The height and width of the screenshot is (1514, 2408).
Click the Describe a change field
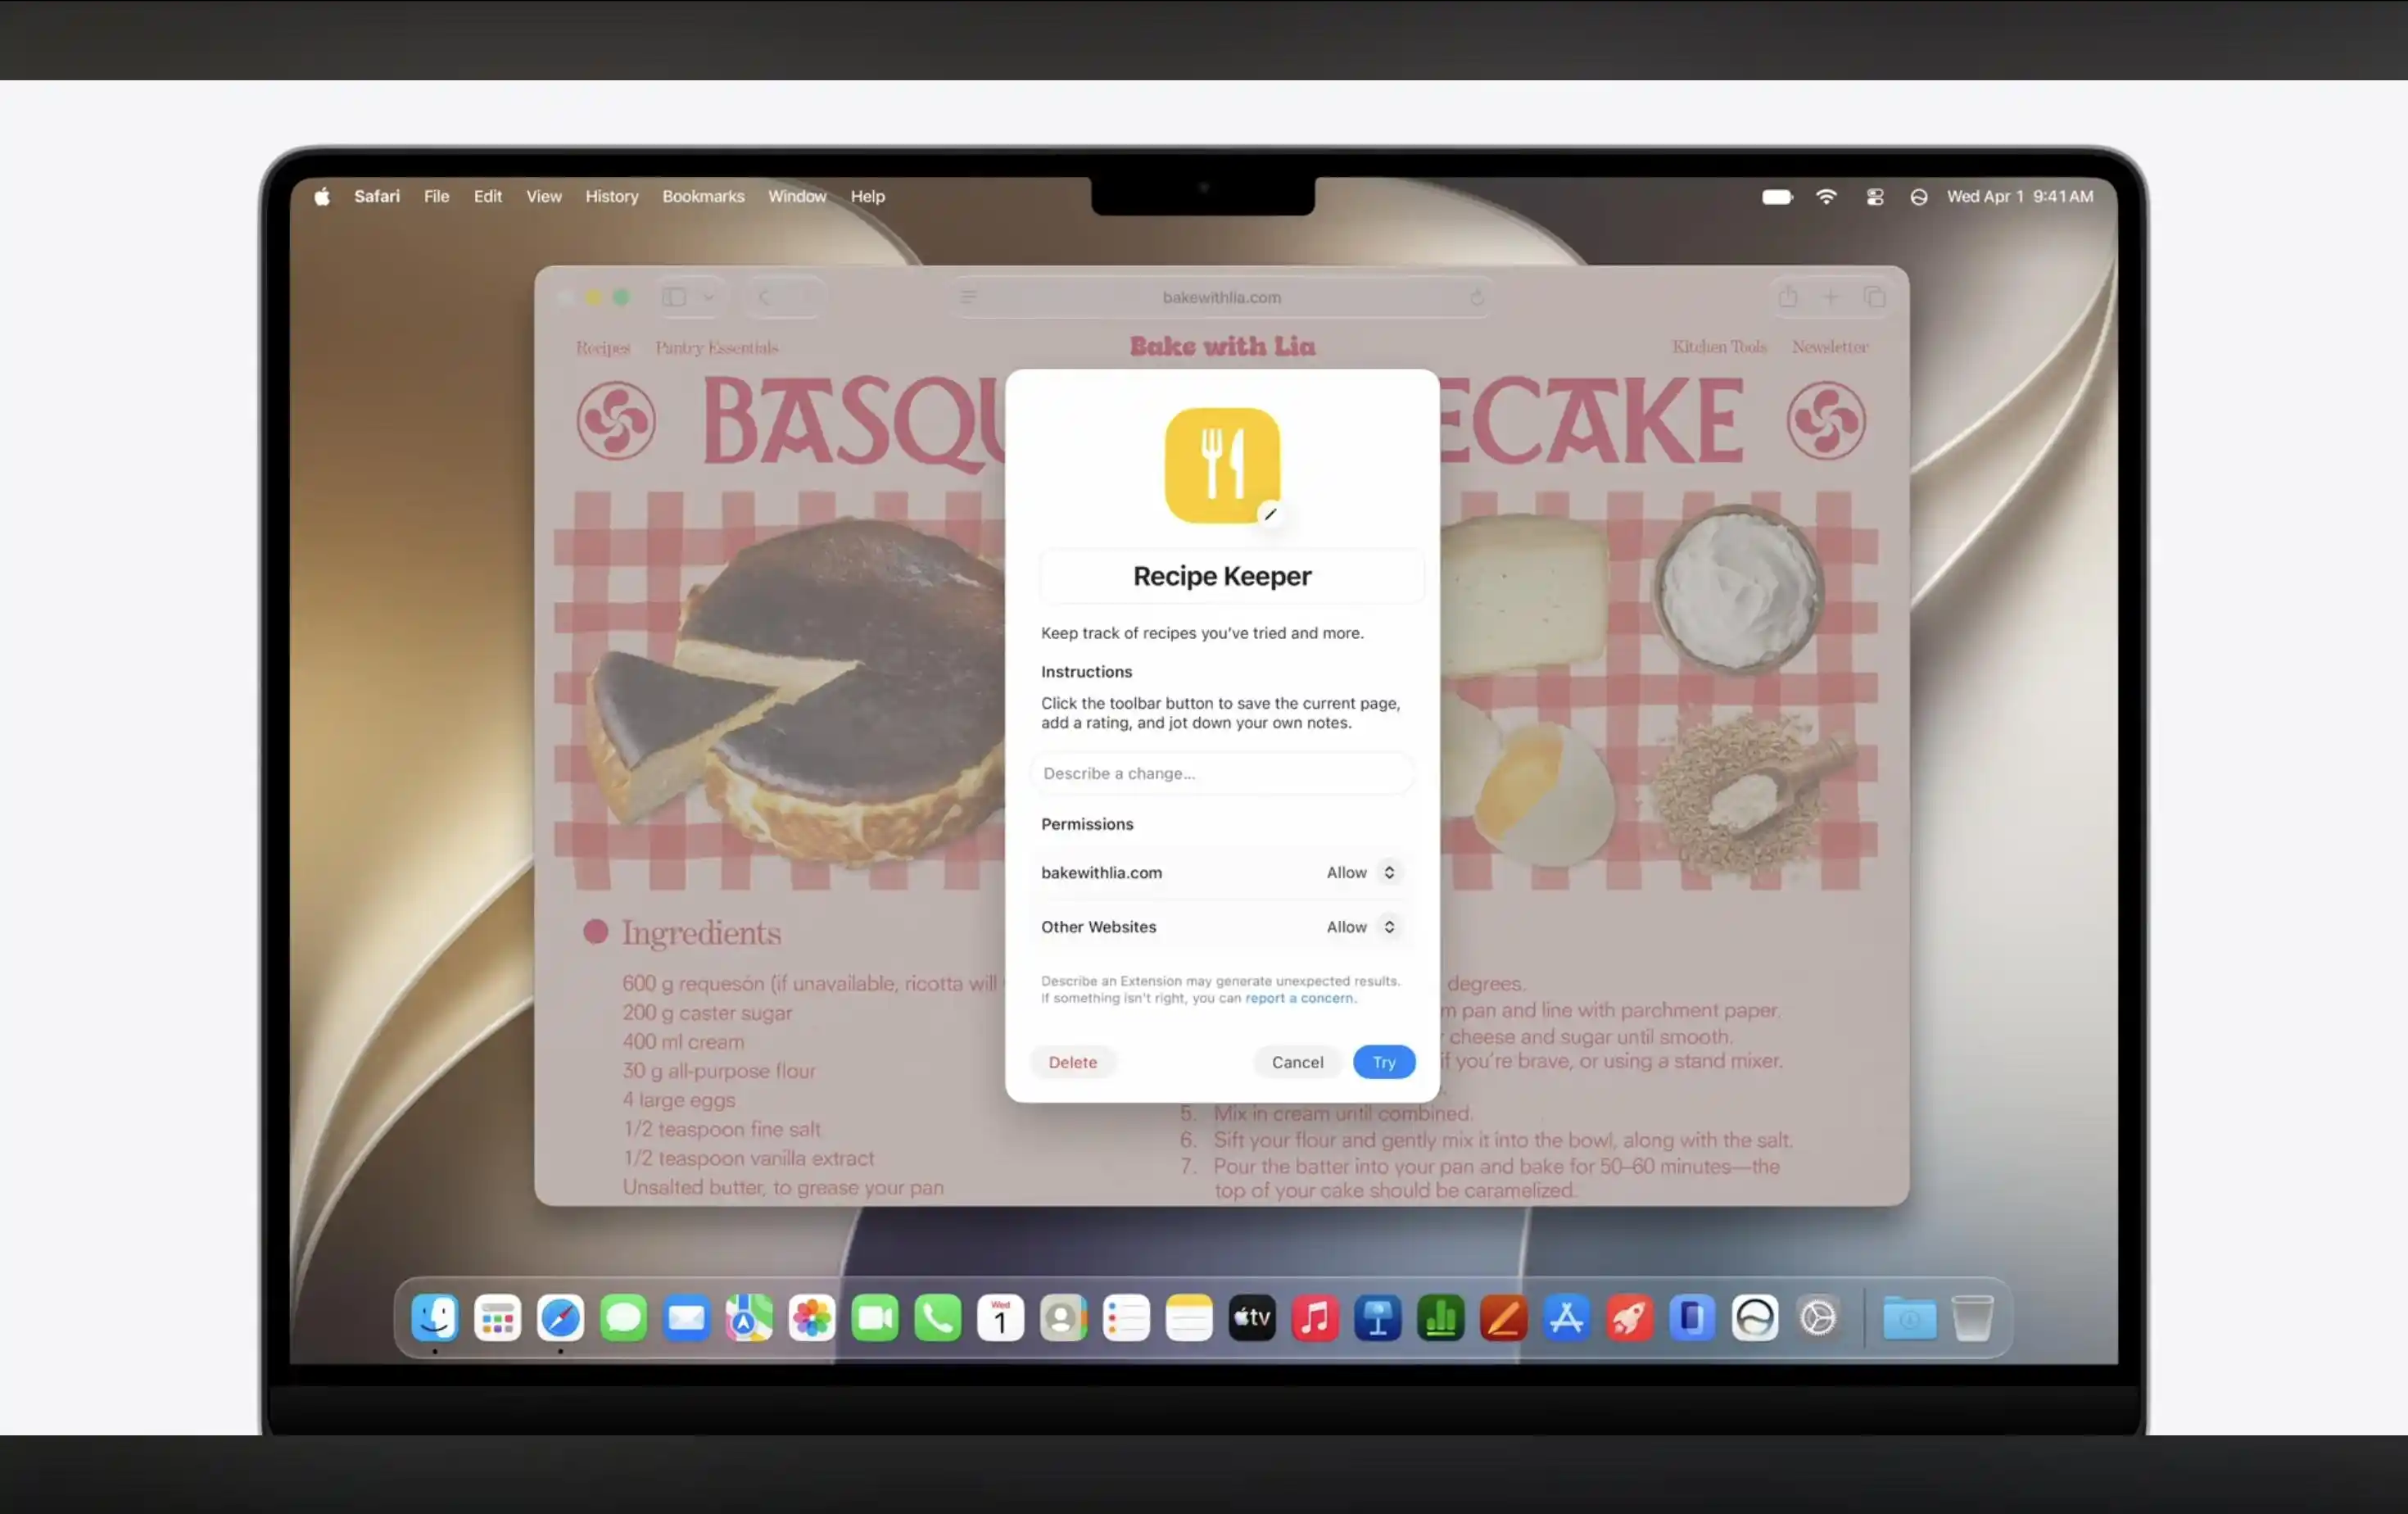pos(1222,773)
